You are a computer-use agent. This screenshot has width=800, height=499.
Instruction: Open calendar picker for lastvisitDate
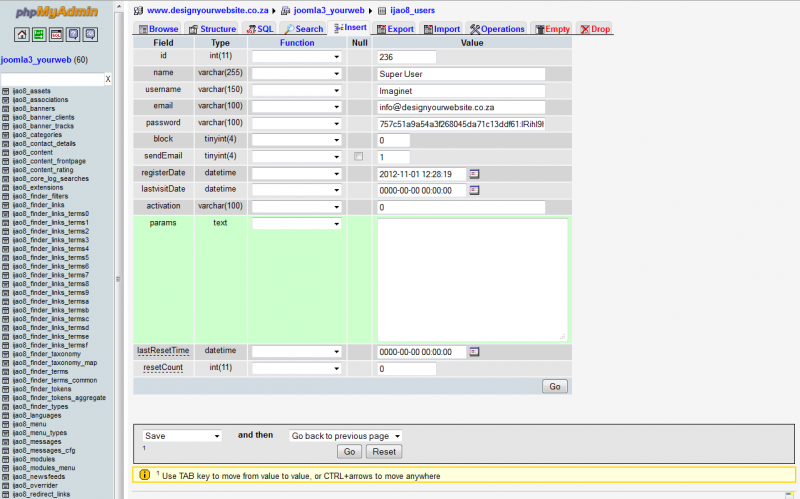click(474, 190)
